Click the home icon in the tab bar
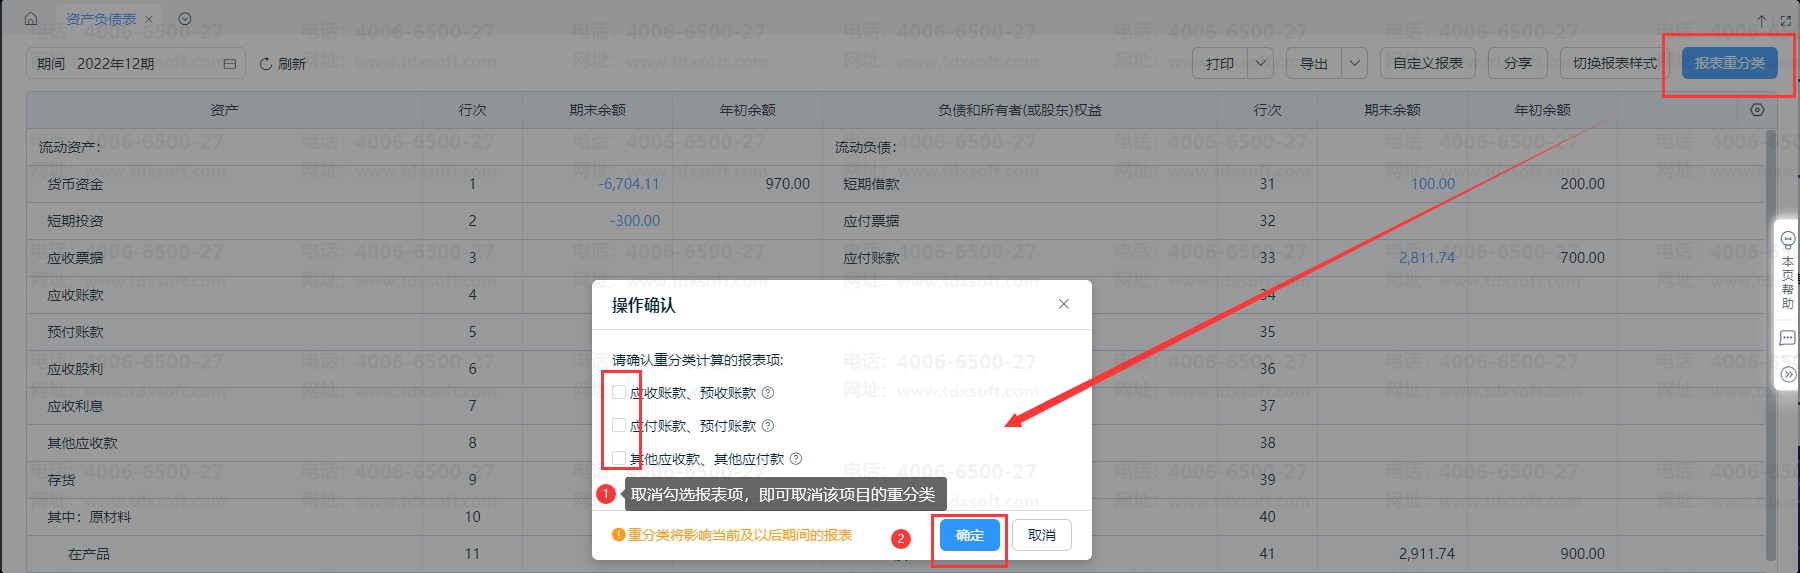1800x573 pixels. pos(31,19)
